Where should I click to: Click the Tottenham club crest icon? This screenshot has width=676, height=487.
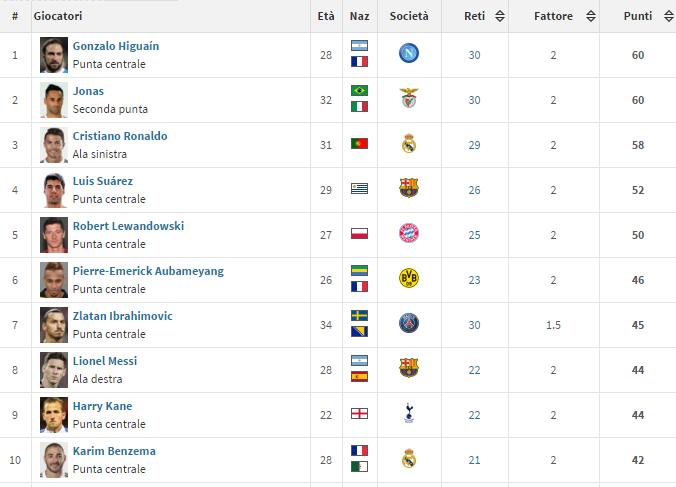[408, 414]
